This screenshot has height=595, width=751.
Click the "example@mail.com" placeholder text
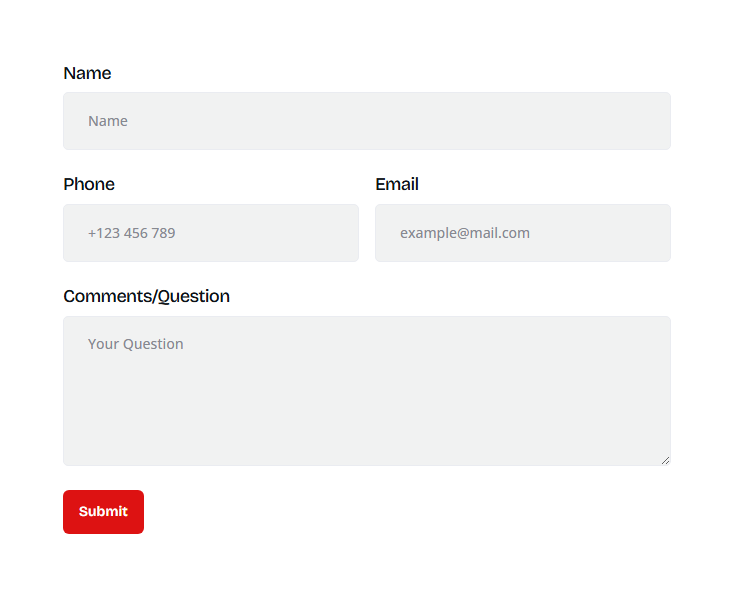pos(464,233)
